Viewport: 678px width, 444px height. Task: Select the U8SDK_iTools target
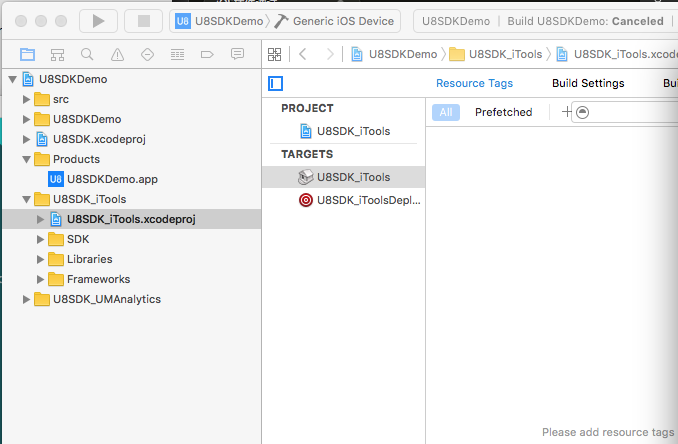(x=344, y=177)
